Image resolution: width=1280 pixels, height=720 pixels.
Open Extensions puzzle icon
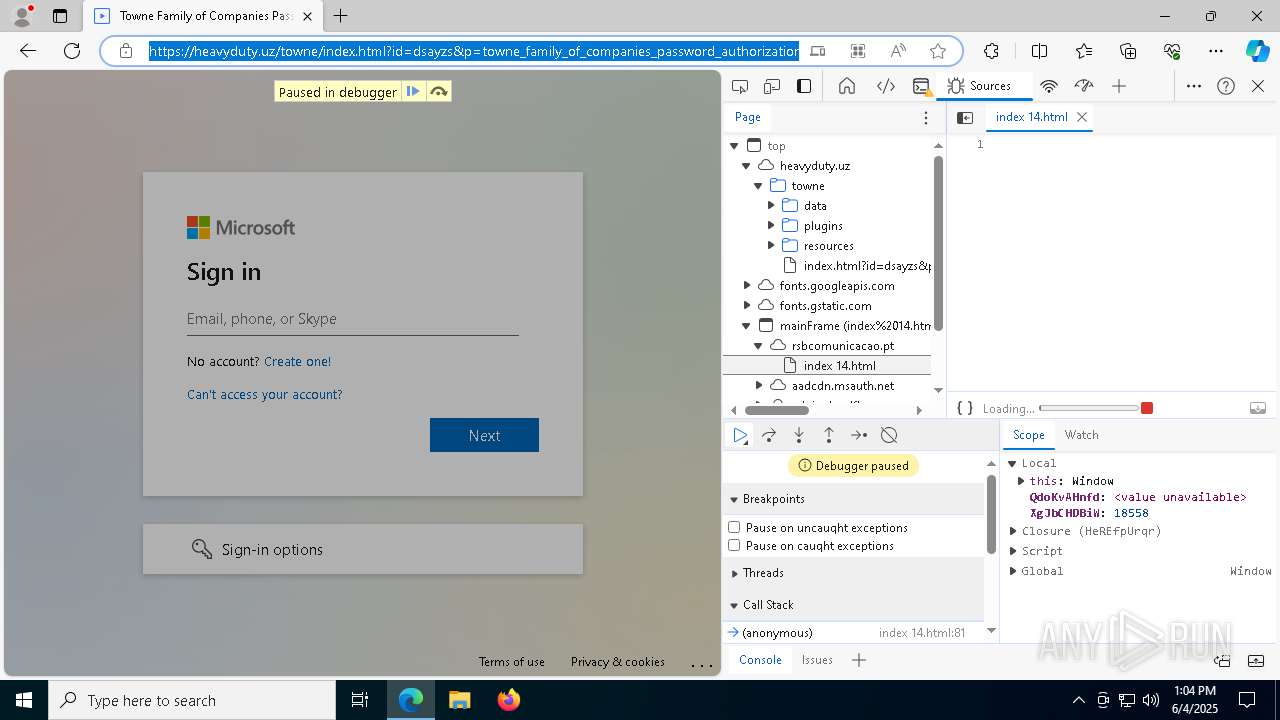[x=991, y=50]
